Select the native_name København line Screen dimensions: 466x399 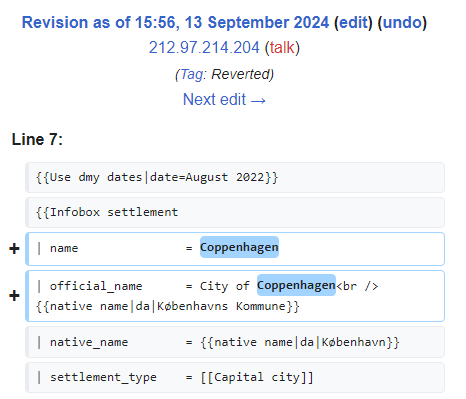tap(235, 342)
